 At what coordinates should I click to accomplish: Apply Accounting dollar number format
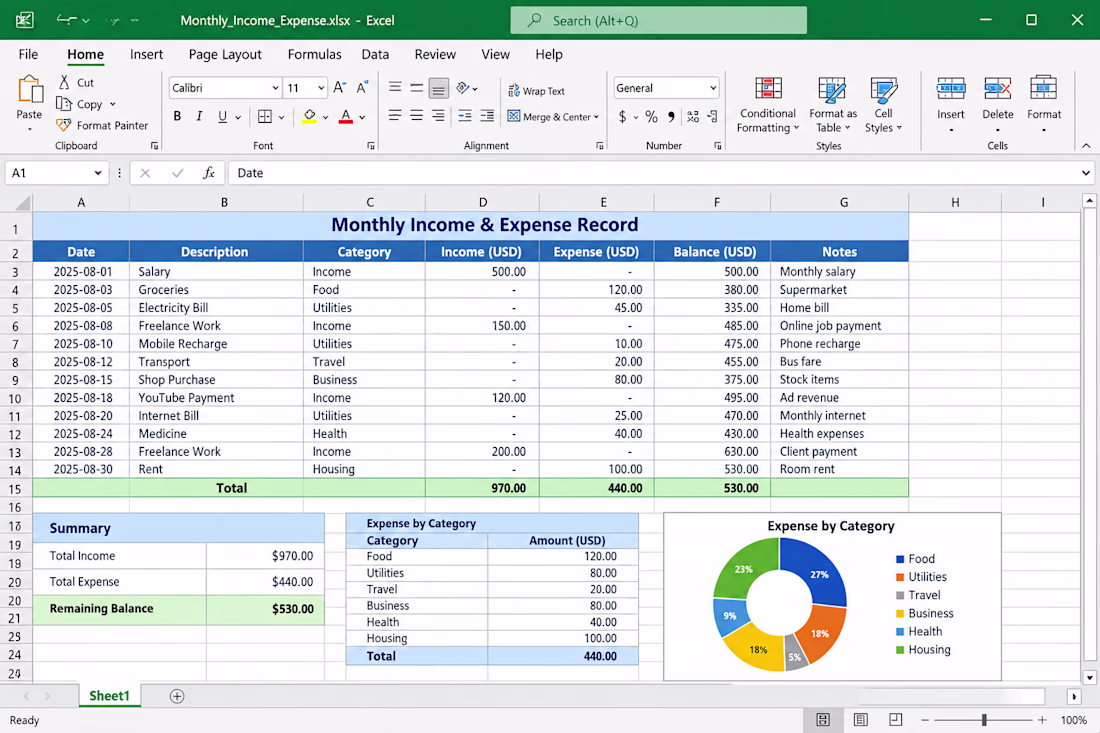[622, 116]
